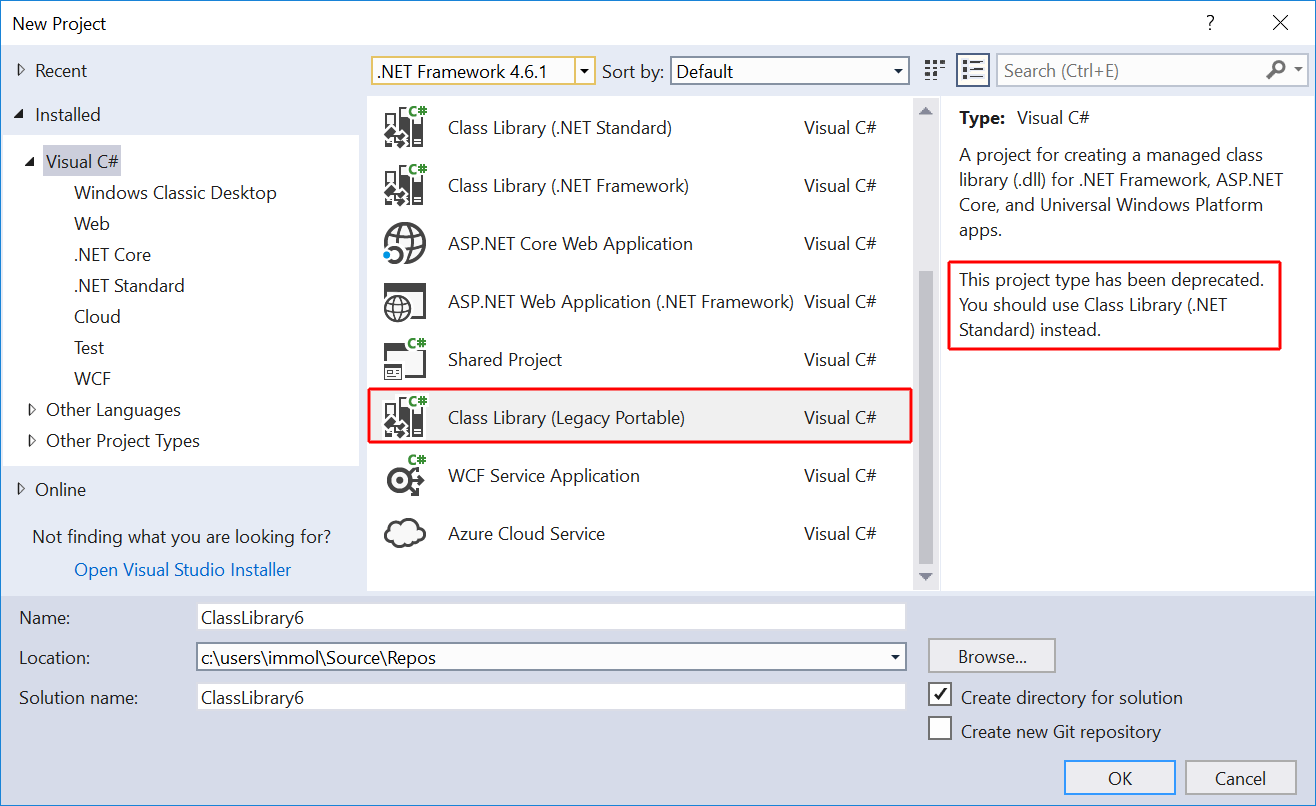Select the WCF category

point(92,378)
